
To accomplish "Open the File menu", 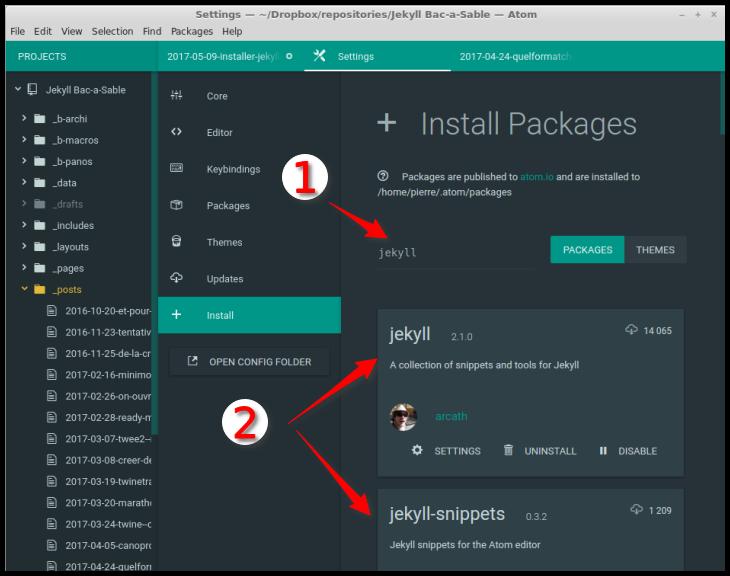I will tap(18, 31).
